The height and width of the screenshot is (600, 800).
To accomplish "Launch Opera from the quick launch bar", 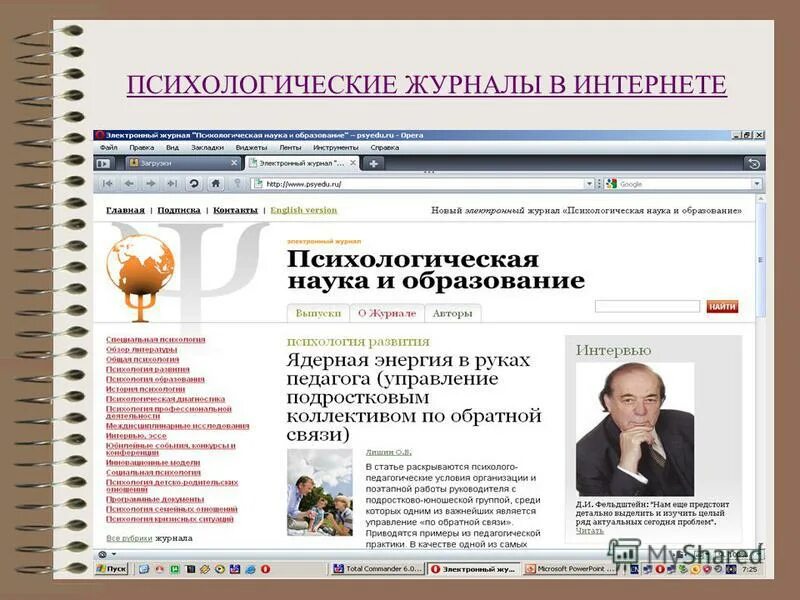I will click(265, 569).
